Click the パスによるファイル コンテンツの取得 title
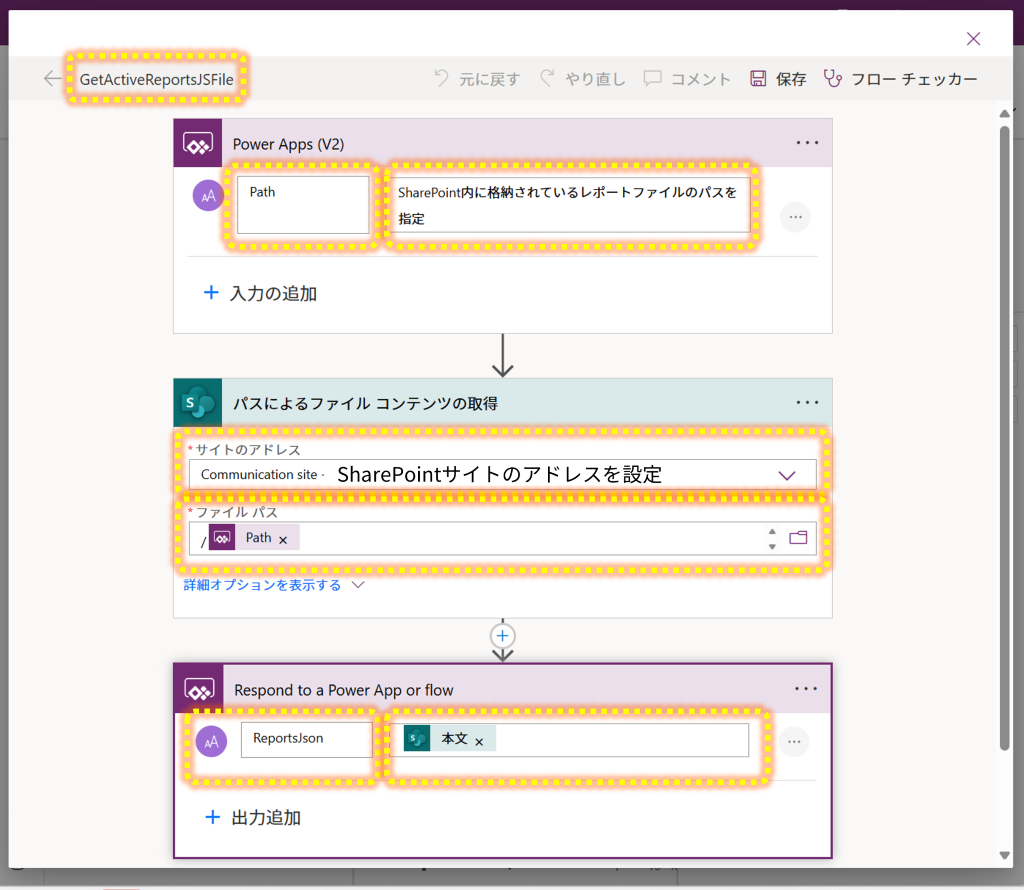This screenshot has width=1024, height=890. (x=366, y=404)
